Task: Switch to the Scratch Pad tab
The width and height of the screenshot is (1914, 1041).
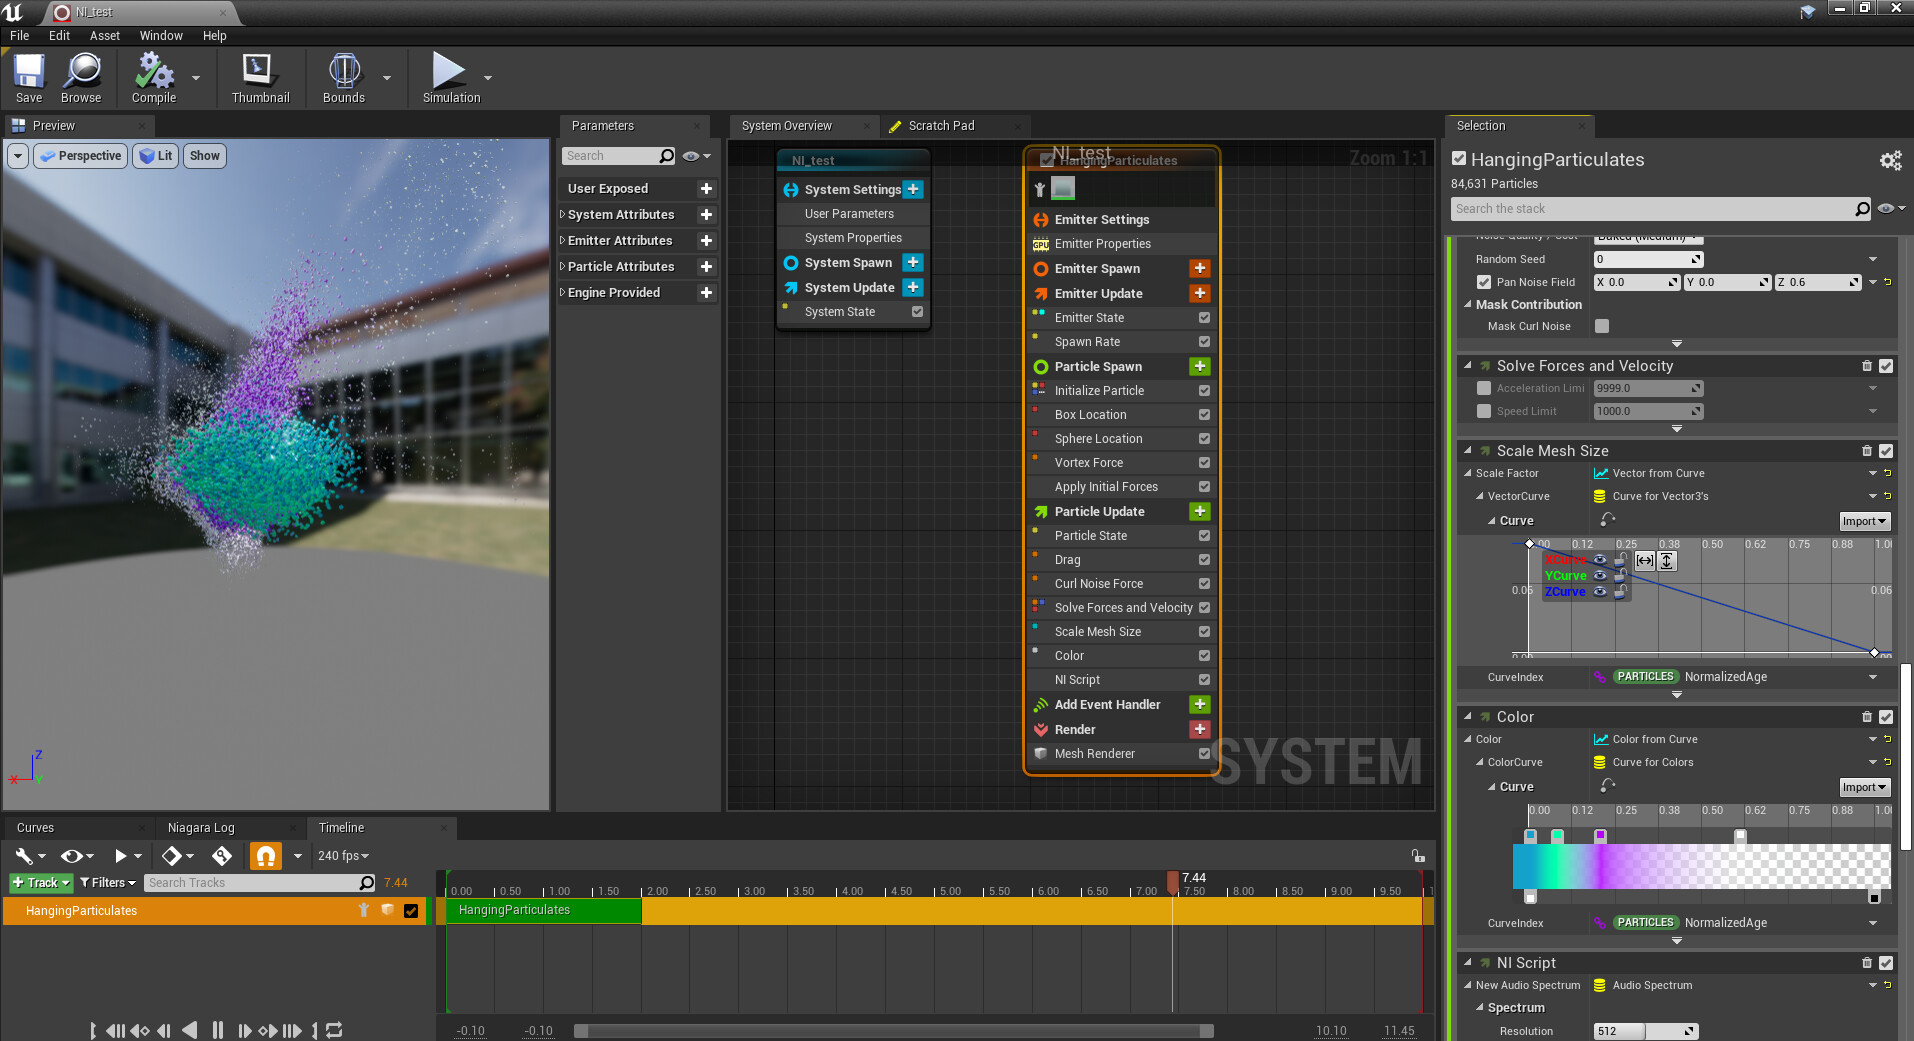Action: point(940,126)
